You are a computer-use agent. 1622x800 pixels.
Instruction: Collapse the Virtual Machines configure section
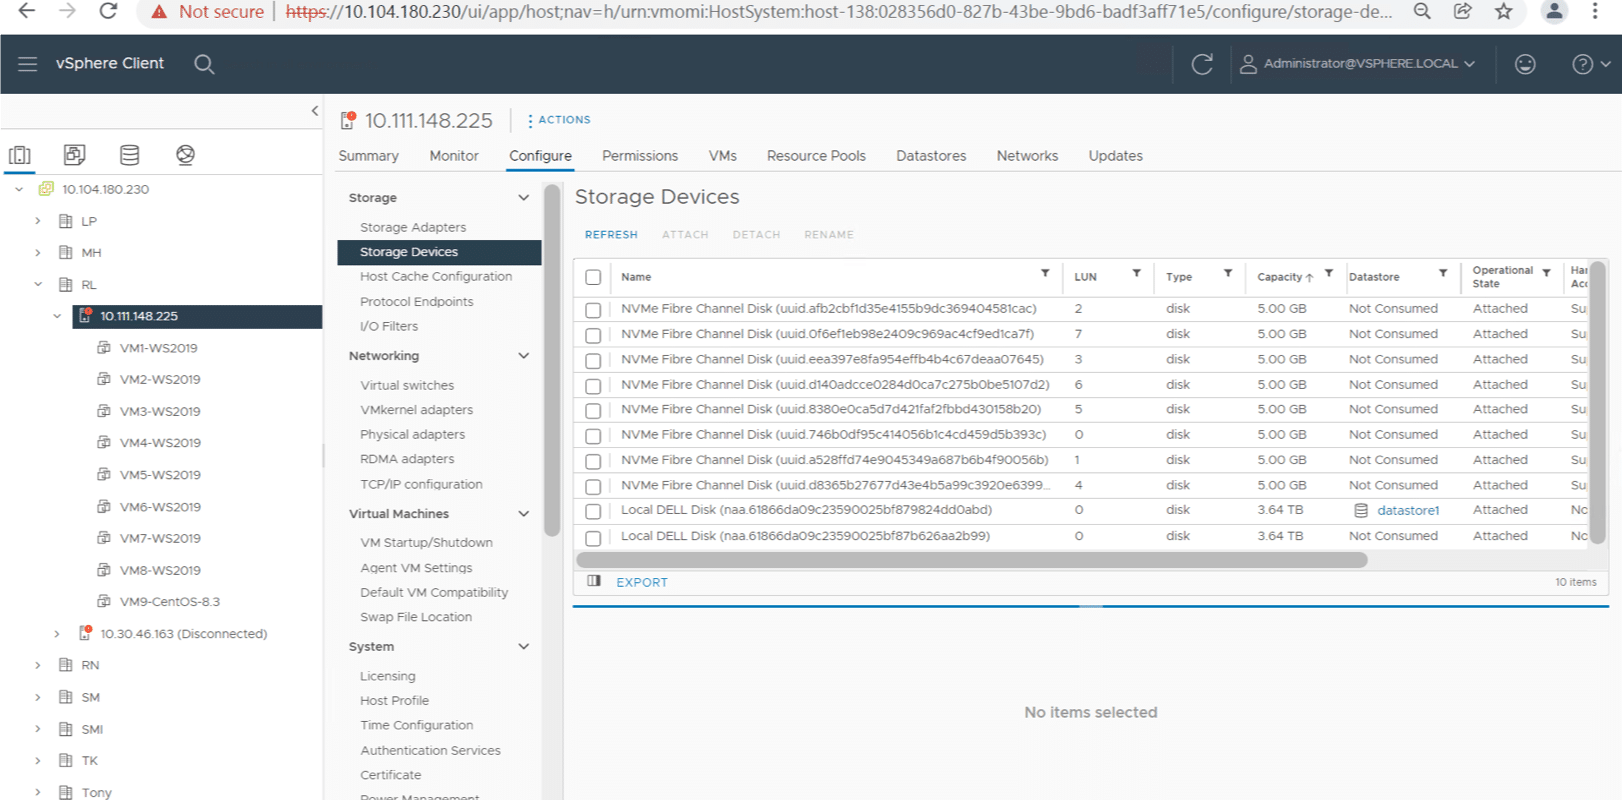point(523,514)
